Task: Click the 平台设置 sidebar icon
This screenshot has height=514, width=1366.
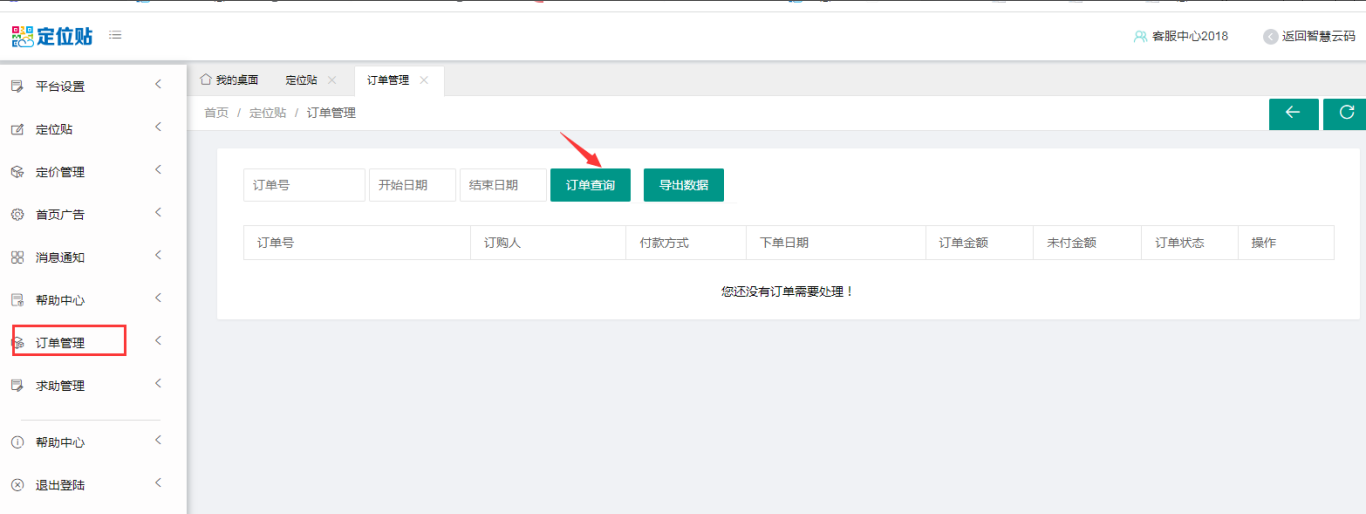Action: (17, 87)
